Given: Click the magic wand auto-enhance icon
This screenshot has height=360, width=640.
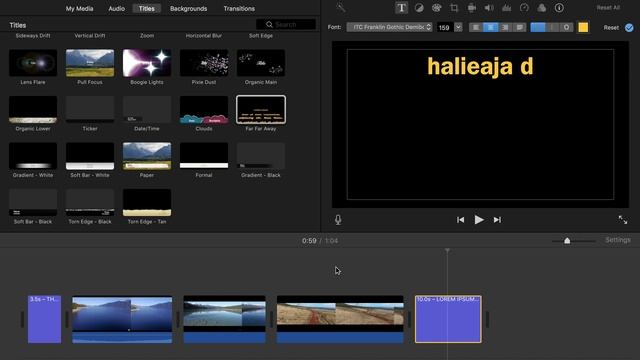Looking at the screenshot, I should coord(340,8).
